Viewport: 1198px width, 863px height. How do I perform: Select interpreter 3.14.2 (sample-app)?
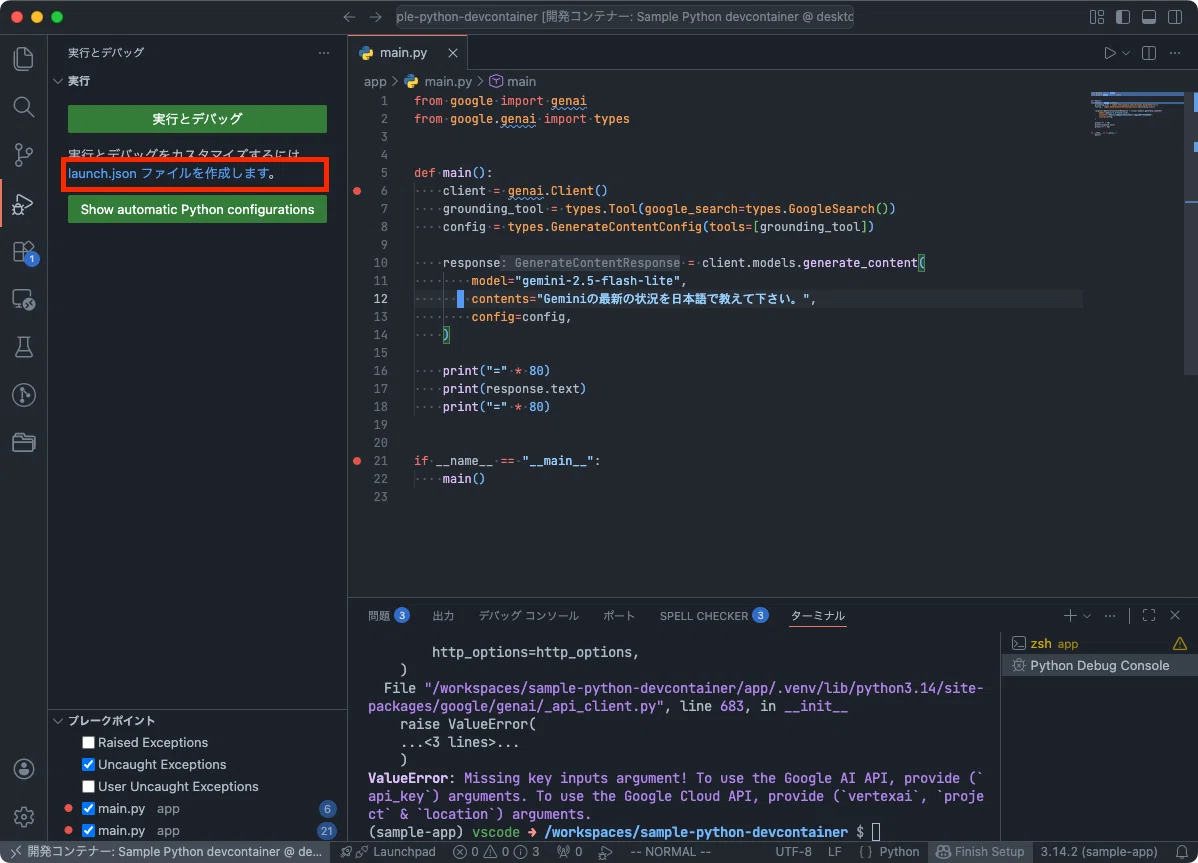pos(1099,852)
